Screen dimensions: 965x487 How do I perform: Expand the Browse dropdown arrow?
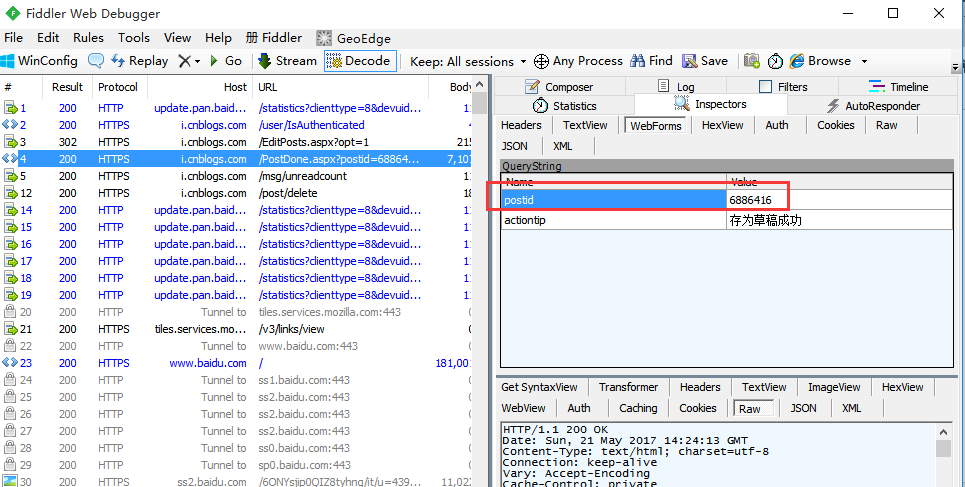[864, 62]
